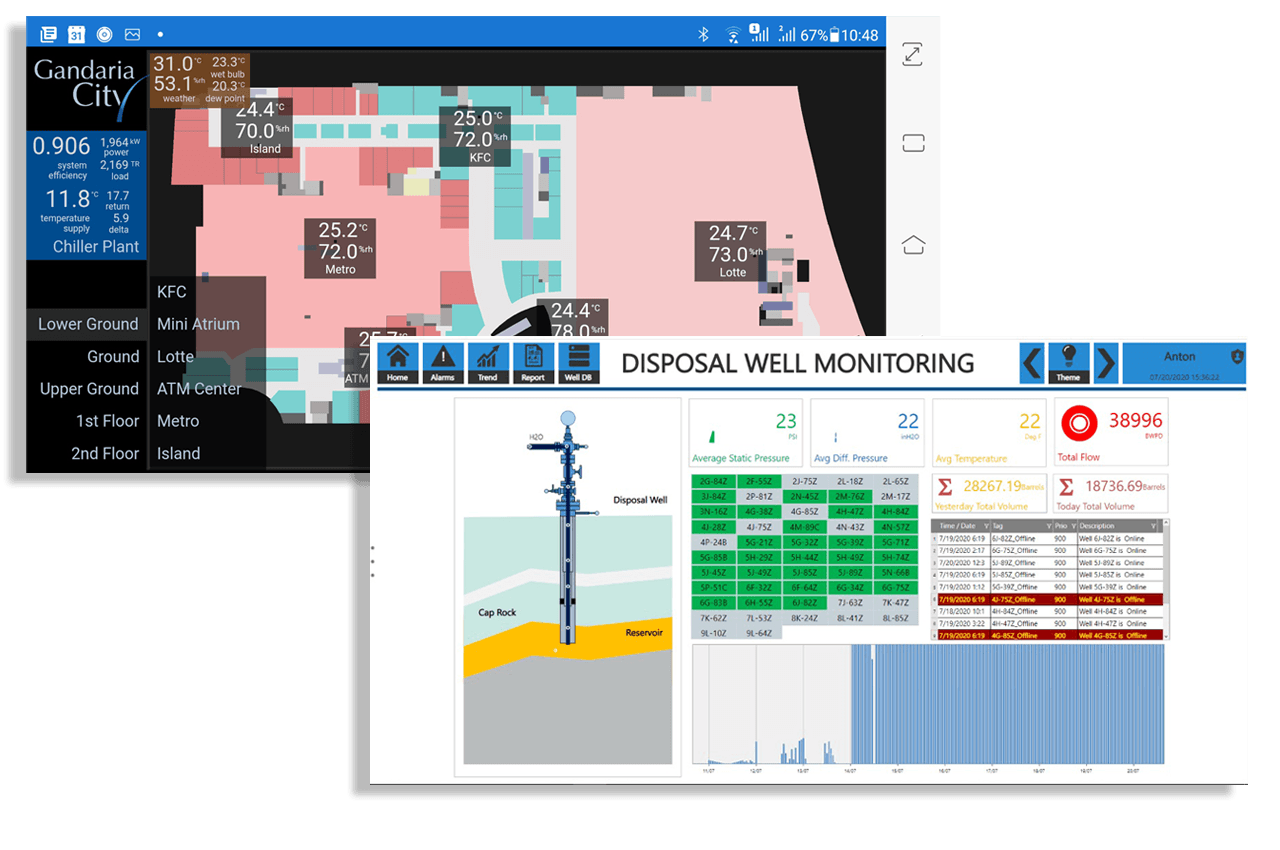Click the Average Static Pressure gauge icon
Screen dimensions: 1280x850
pyautogui.click(x=712, y=436)
